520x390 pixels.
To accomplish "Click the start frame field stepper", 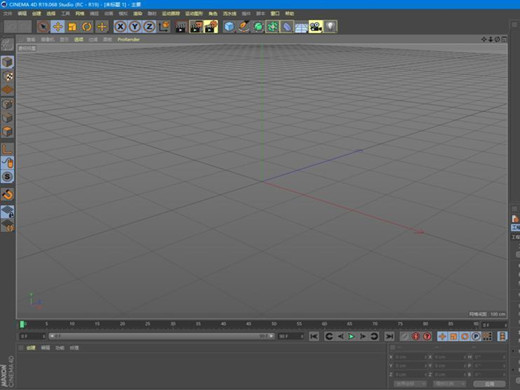I will [x=44, y=336].
